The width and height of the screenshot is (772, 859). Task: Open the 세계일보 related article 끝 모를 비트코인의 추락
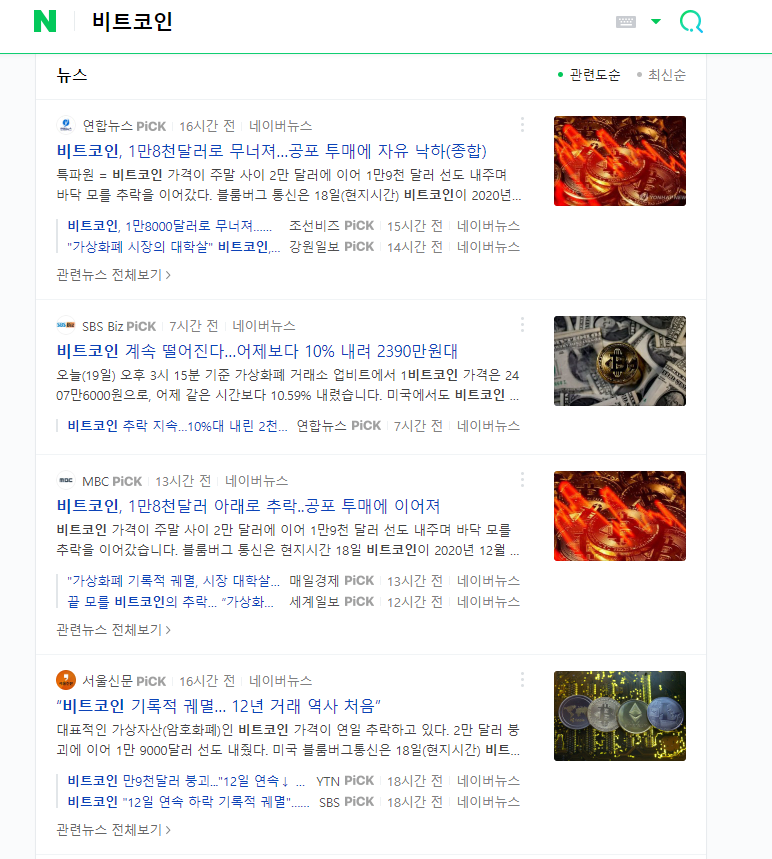[x=170, y=602]
